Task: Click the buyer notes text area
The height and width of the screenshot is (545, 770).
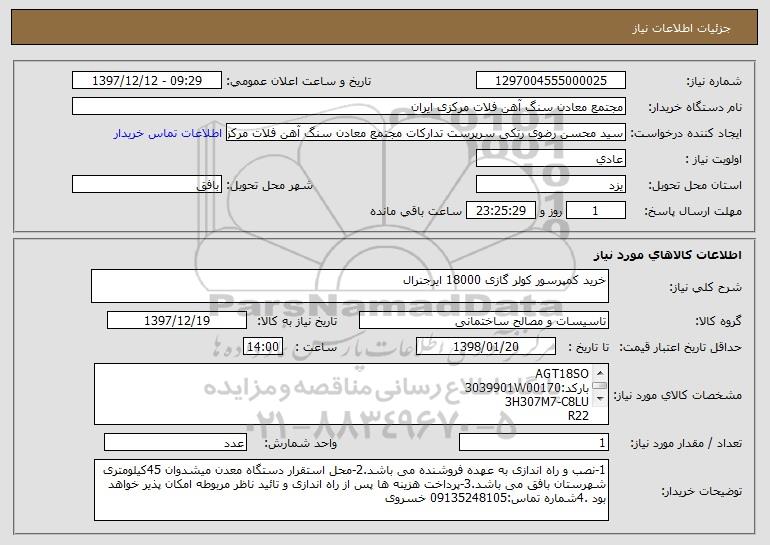Action: click(x=351, y=490)
